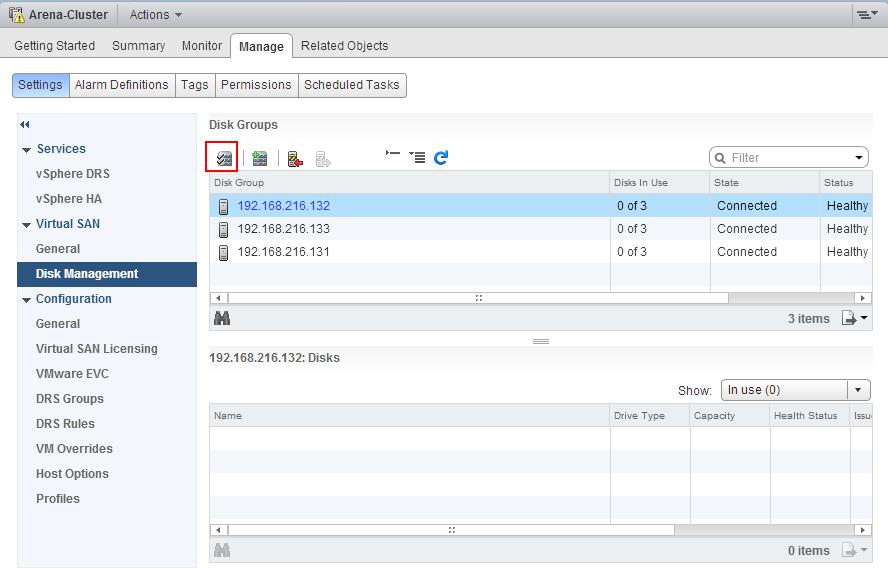Screen dimensions: 888x569
Task: Click the greyed-out host document icon in the toolbar
Action: pyautogui.click(x=323, y=159)
